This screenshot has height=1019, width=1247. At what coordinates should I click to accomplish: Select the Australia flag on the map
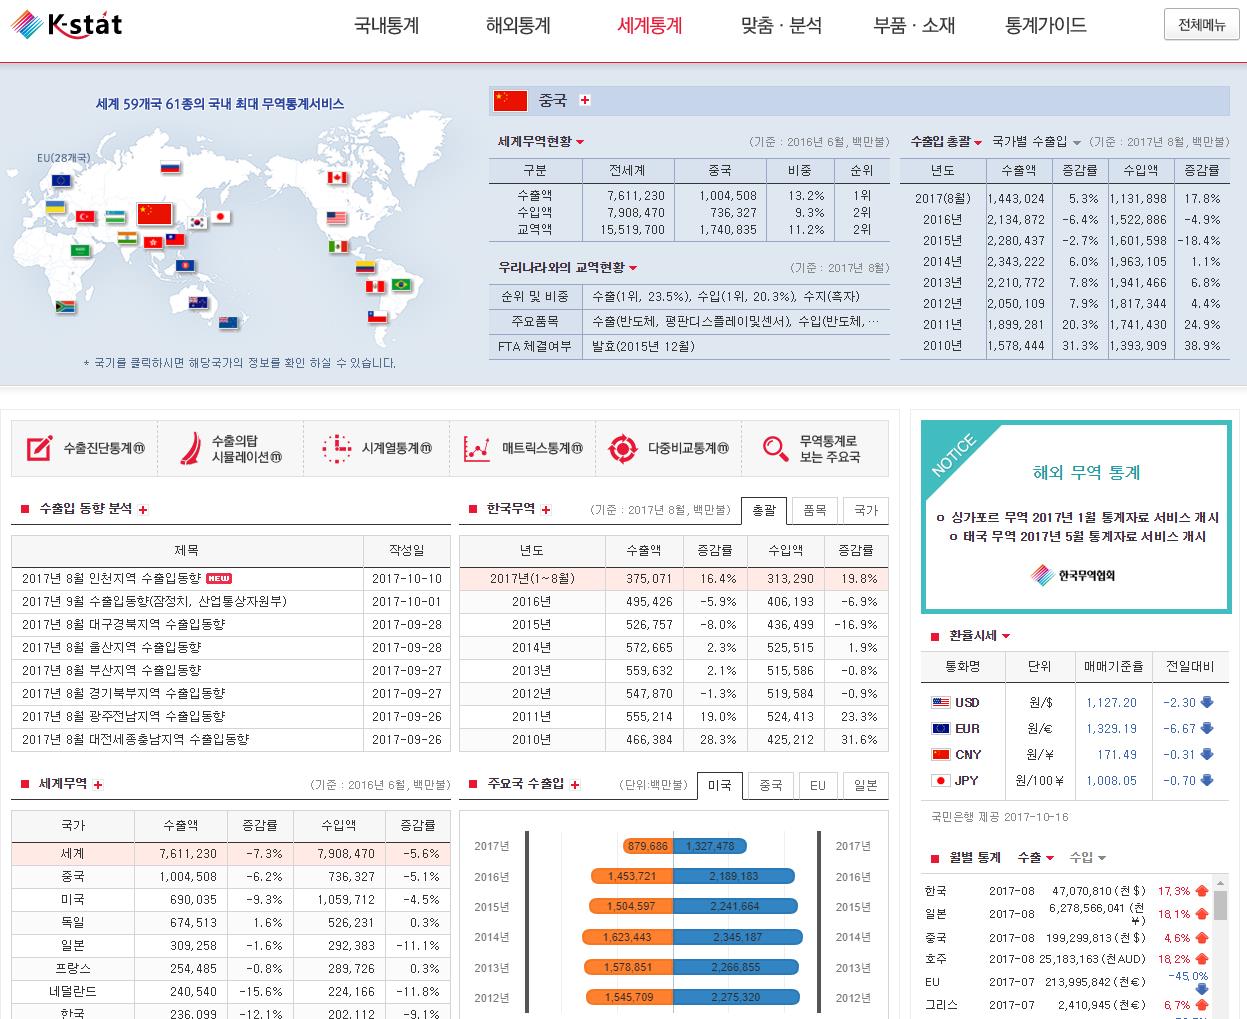[x=199, y=303]
